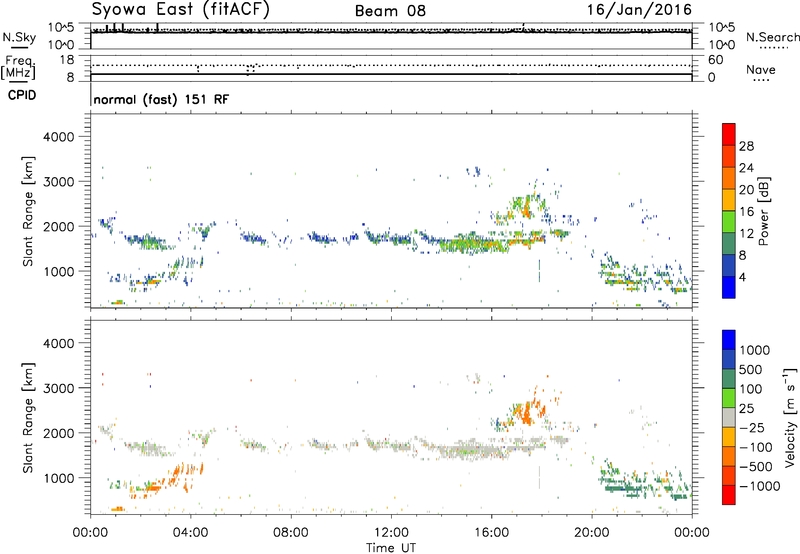Click the "Slant Range [km]" label of velocity panel
800x554 pixels.
click(28, 418)
